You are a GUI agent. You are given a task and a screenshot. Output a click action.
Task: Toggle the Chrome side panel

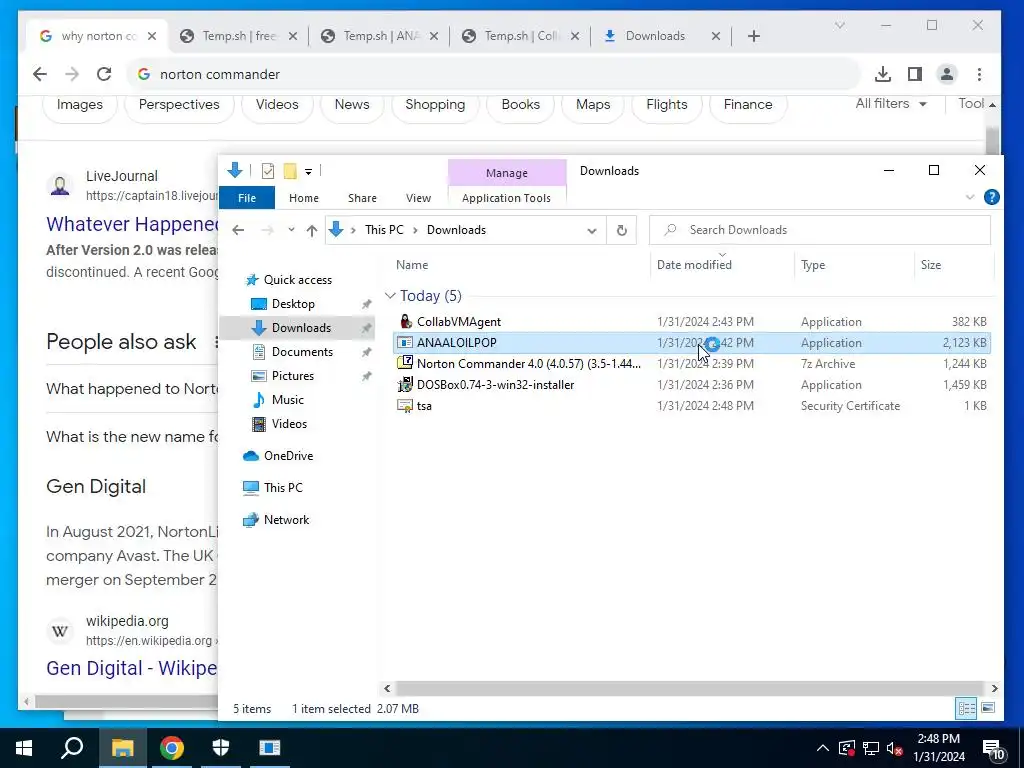click(915, 74)
